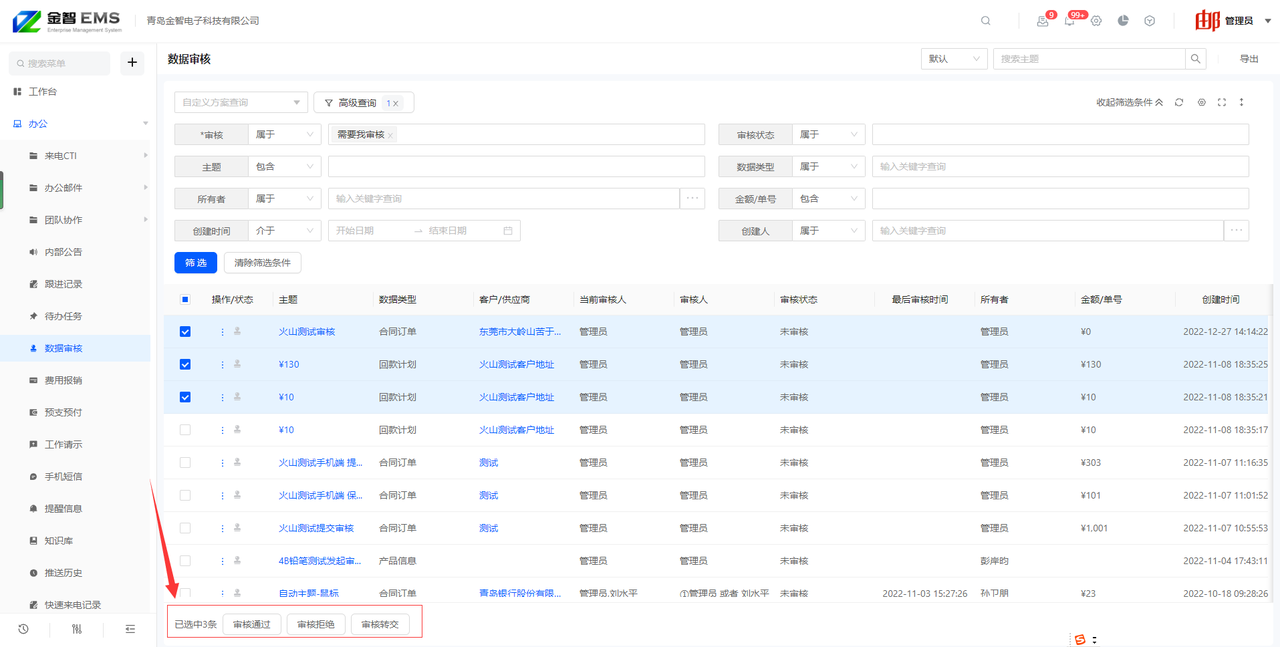
Task: Check the ¥10 row dated 18:35:17
Action: tap(185, 430)
